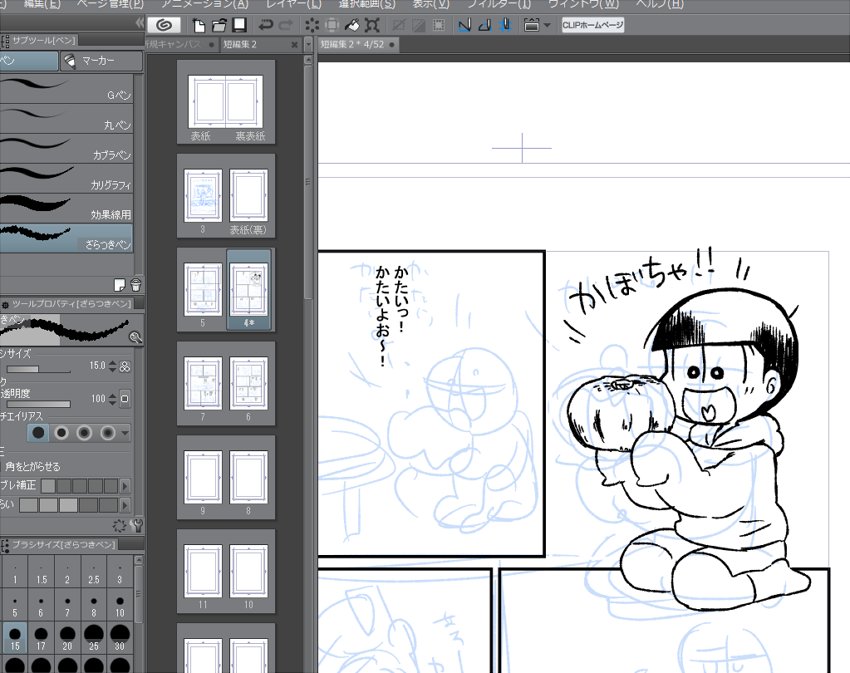Open the CLIPホームページ button

point(593,25)
